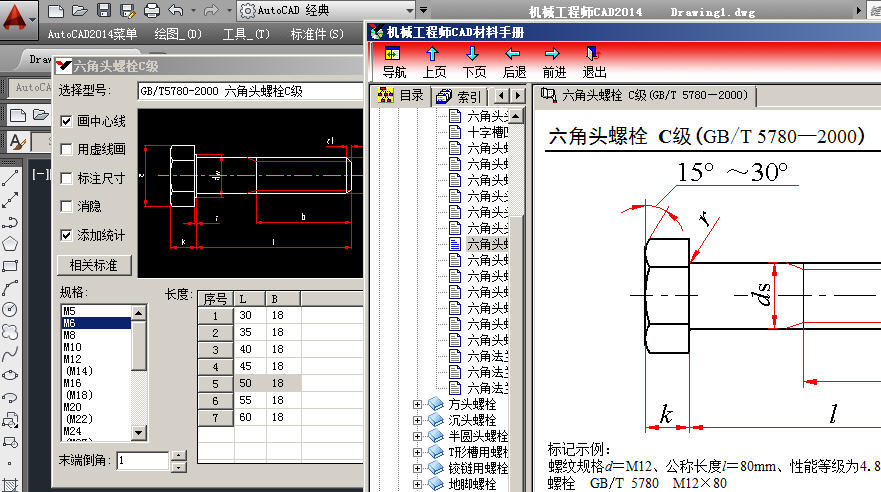Image resolution: width=881 pixels, height=492 pixels.
Task: Click the 后退 back arrow
Action: [x=514, y=61]
